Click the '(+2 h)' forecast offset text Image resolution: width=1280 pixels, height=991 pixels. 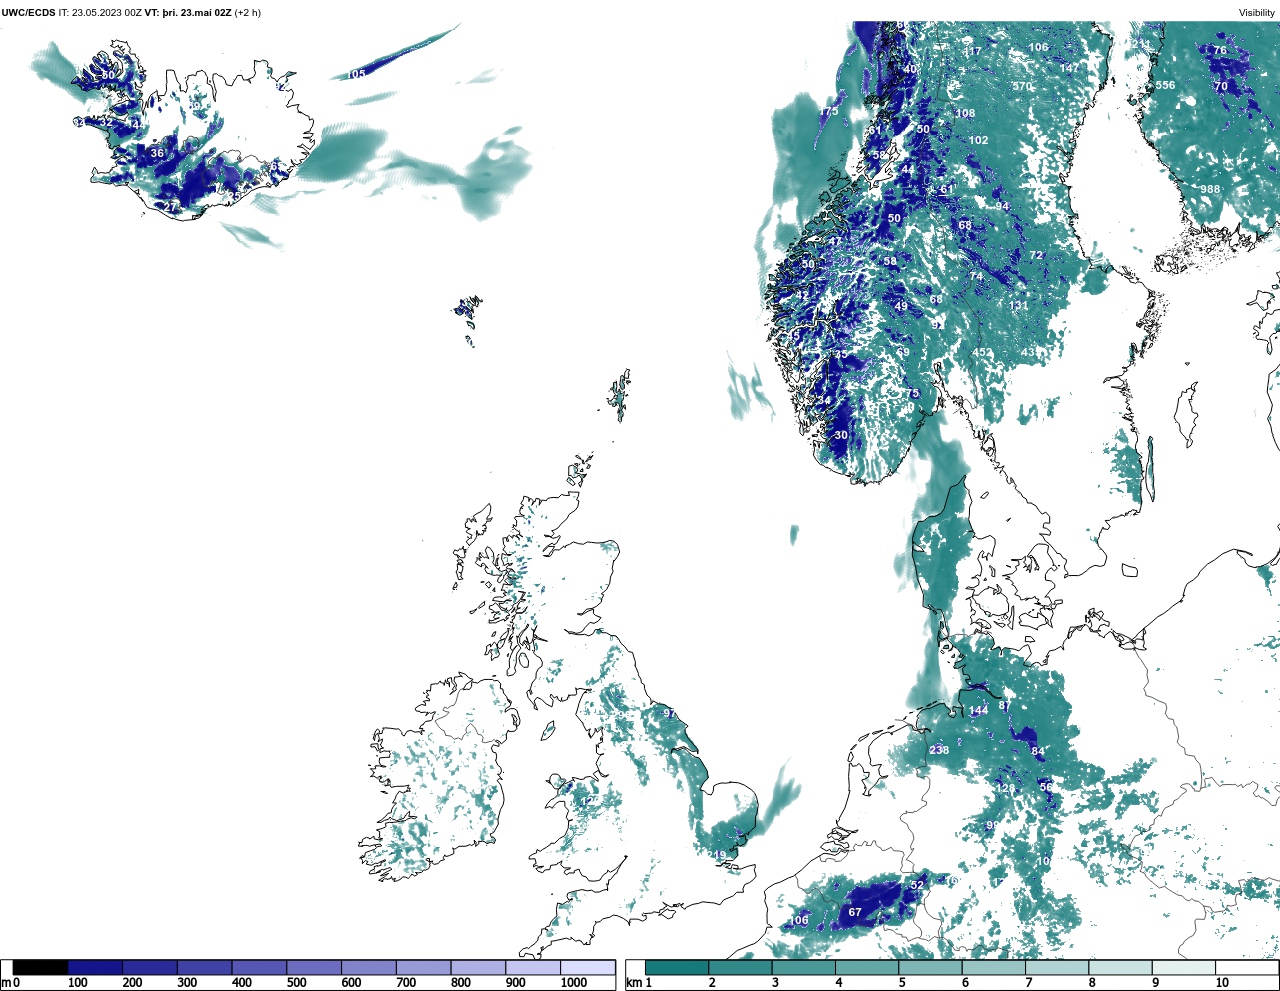click(x=248, y=13)
